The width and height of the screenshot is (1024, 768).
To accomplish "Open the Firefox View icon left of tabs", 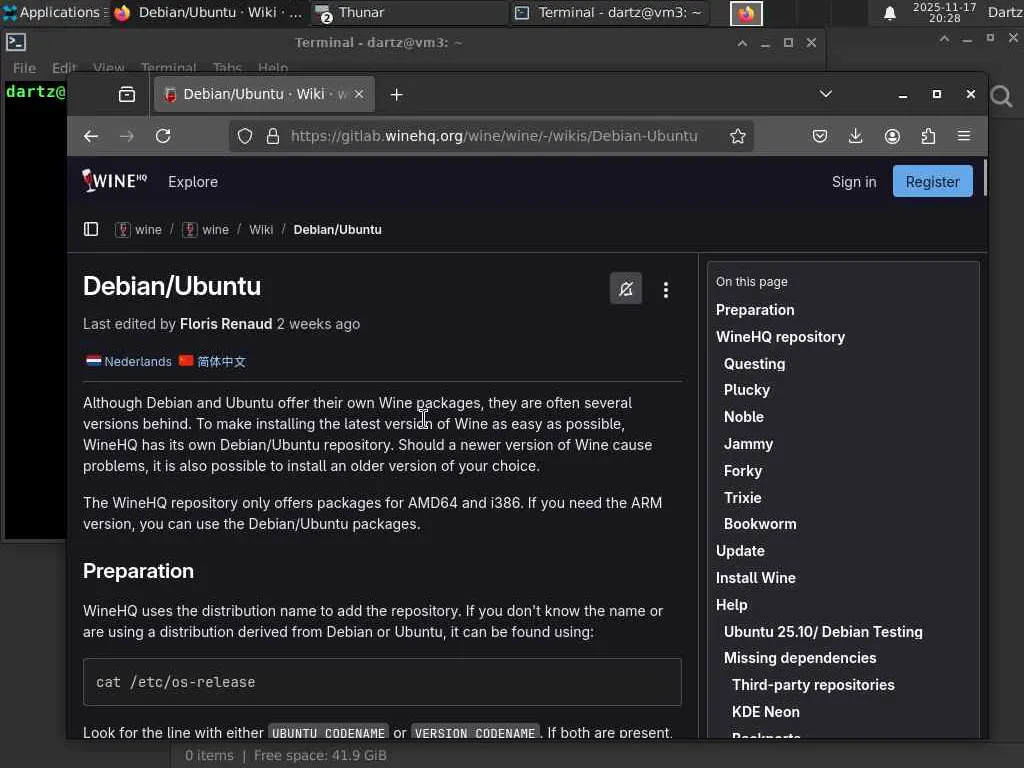I will coord(127,95).
